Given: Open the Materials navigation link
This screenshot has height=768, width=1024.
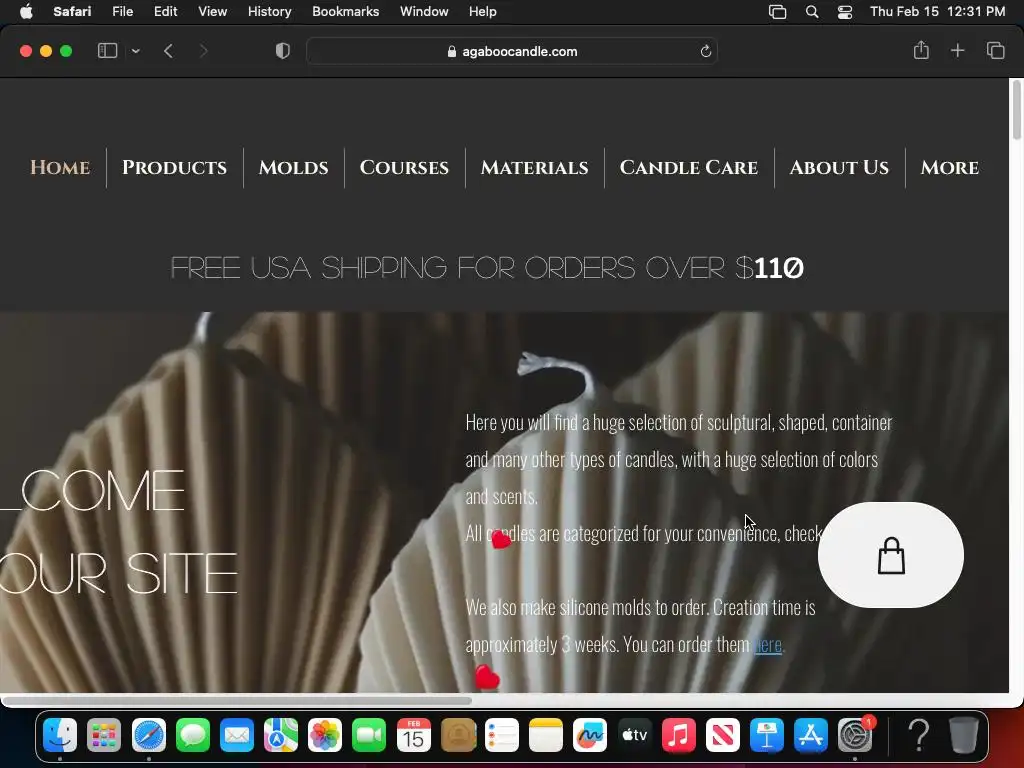Looking at the screenshot, I should (534, 168).
